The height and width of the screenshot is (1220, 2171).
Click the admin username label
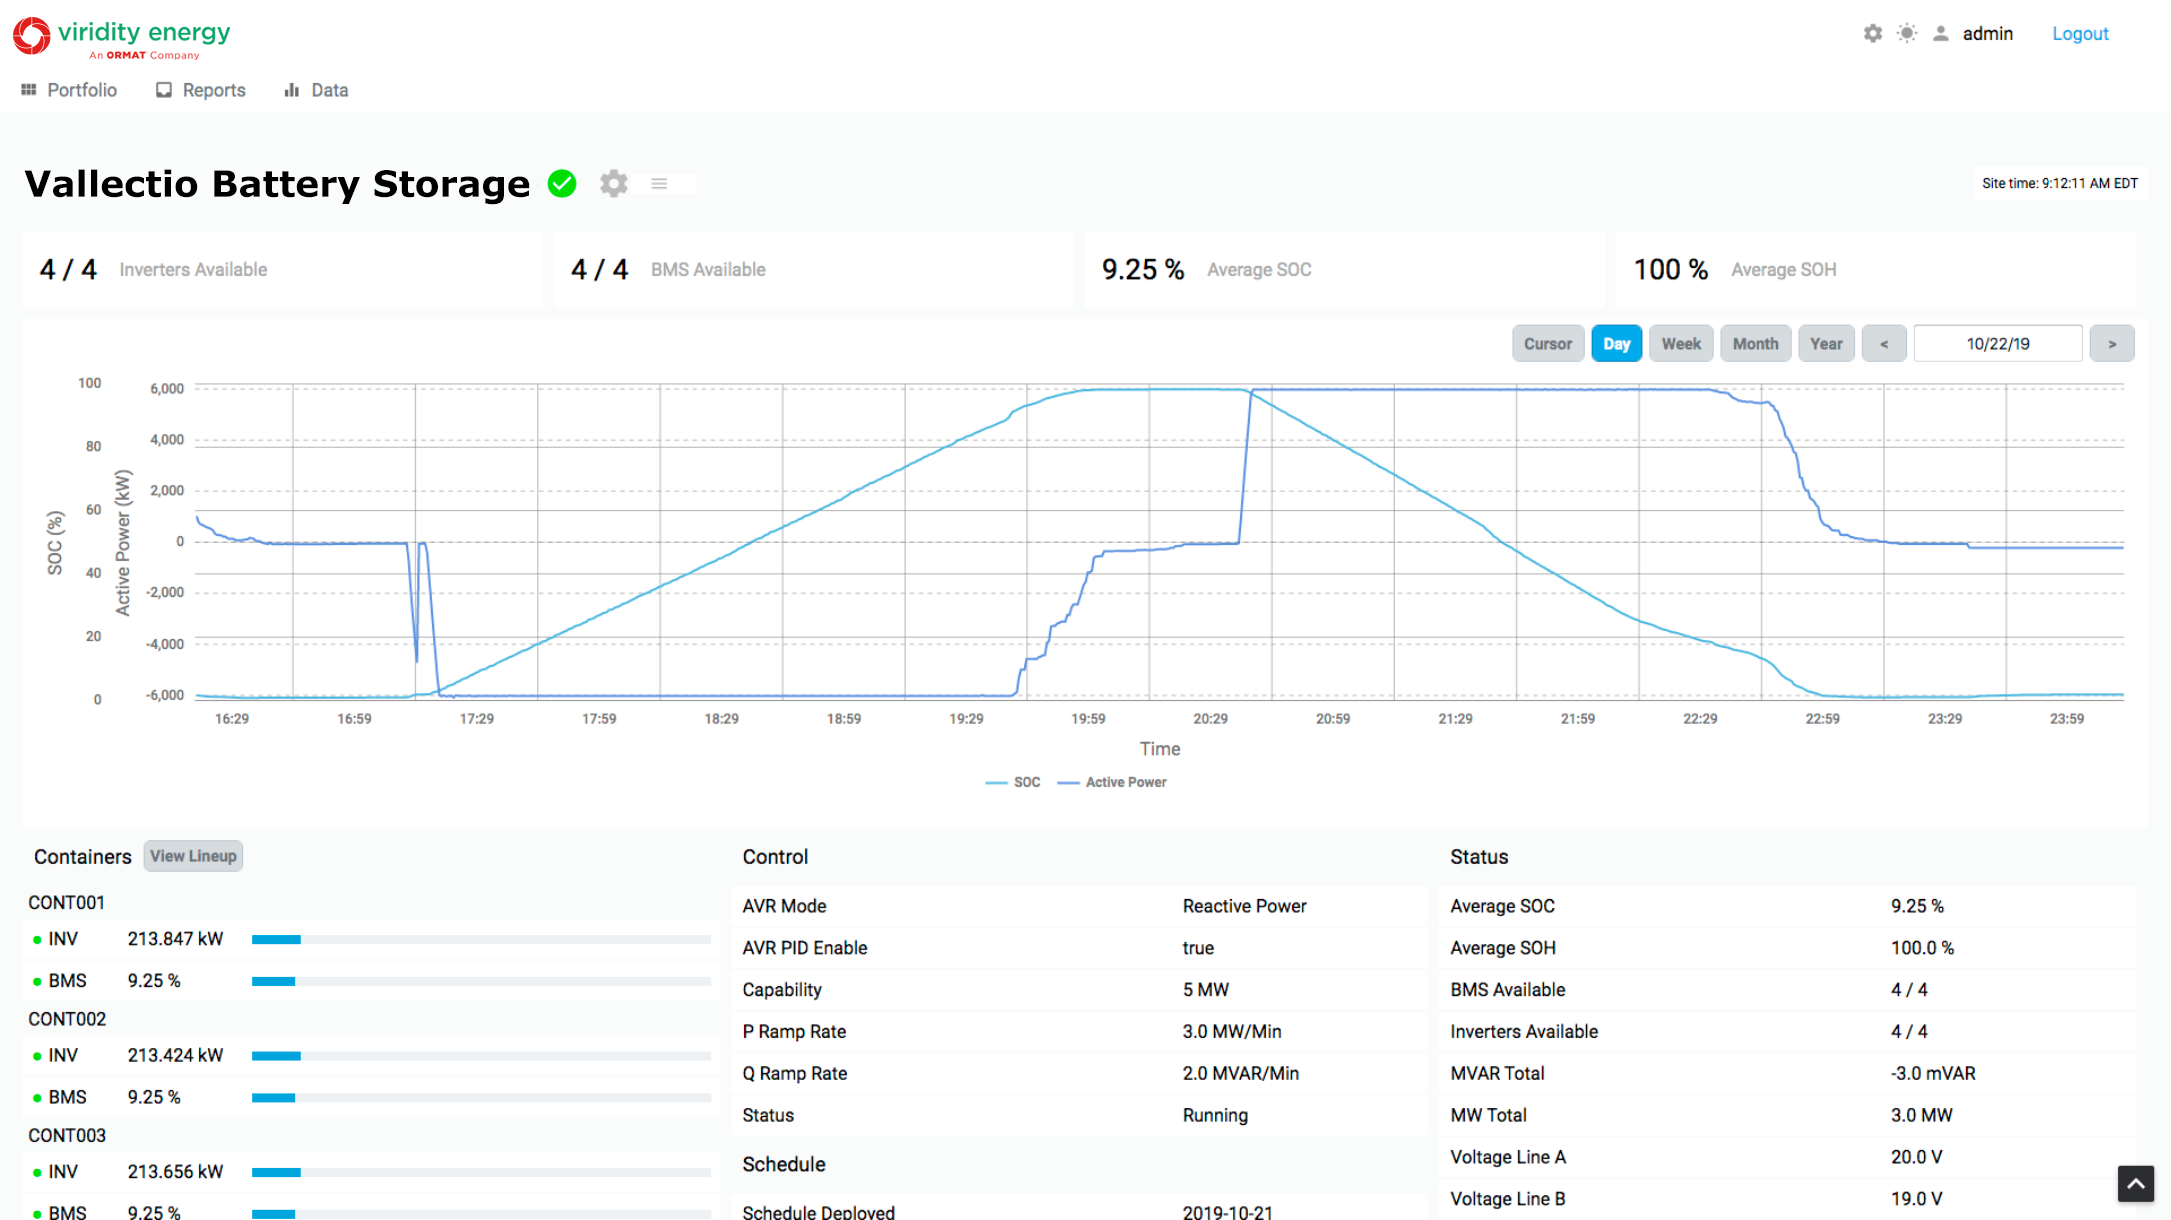click(1988, 33)
